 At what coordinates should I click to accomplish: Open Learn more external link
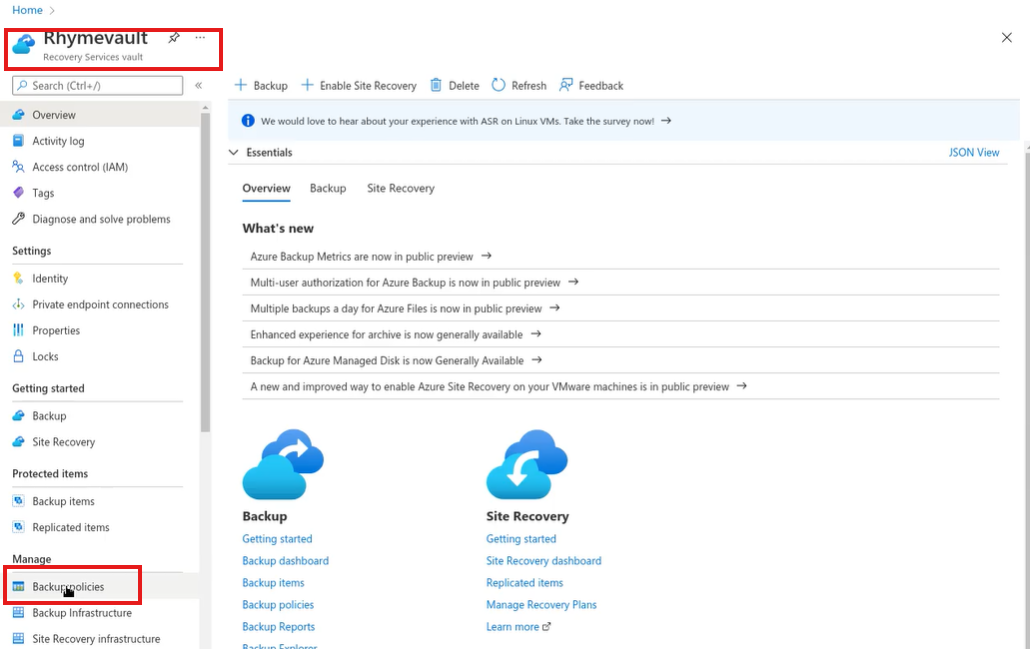518,627
